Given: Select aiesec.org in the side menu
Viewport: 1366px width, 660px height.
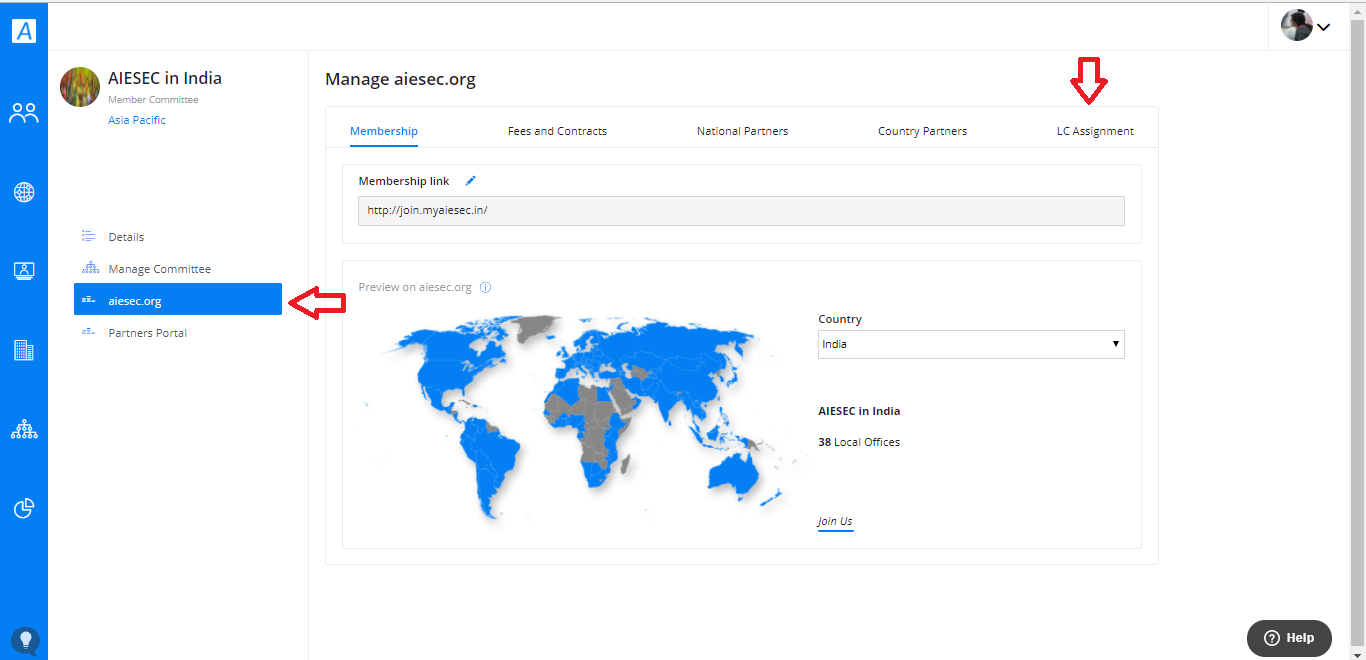Looking at the screenshot, I should coord(178,300).
